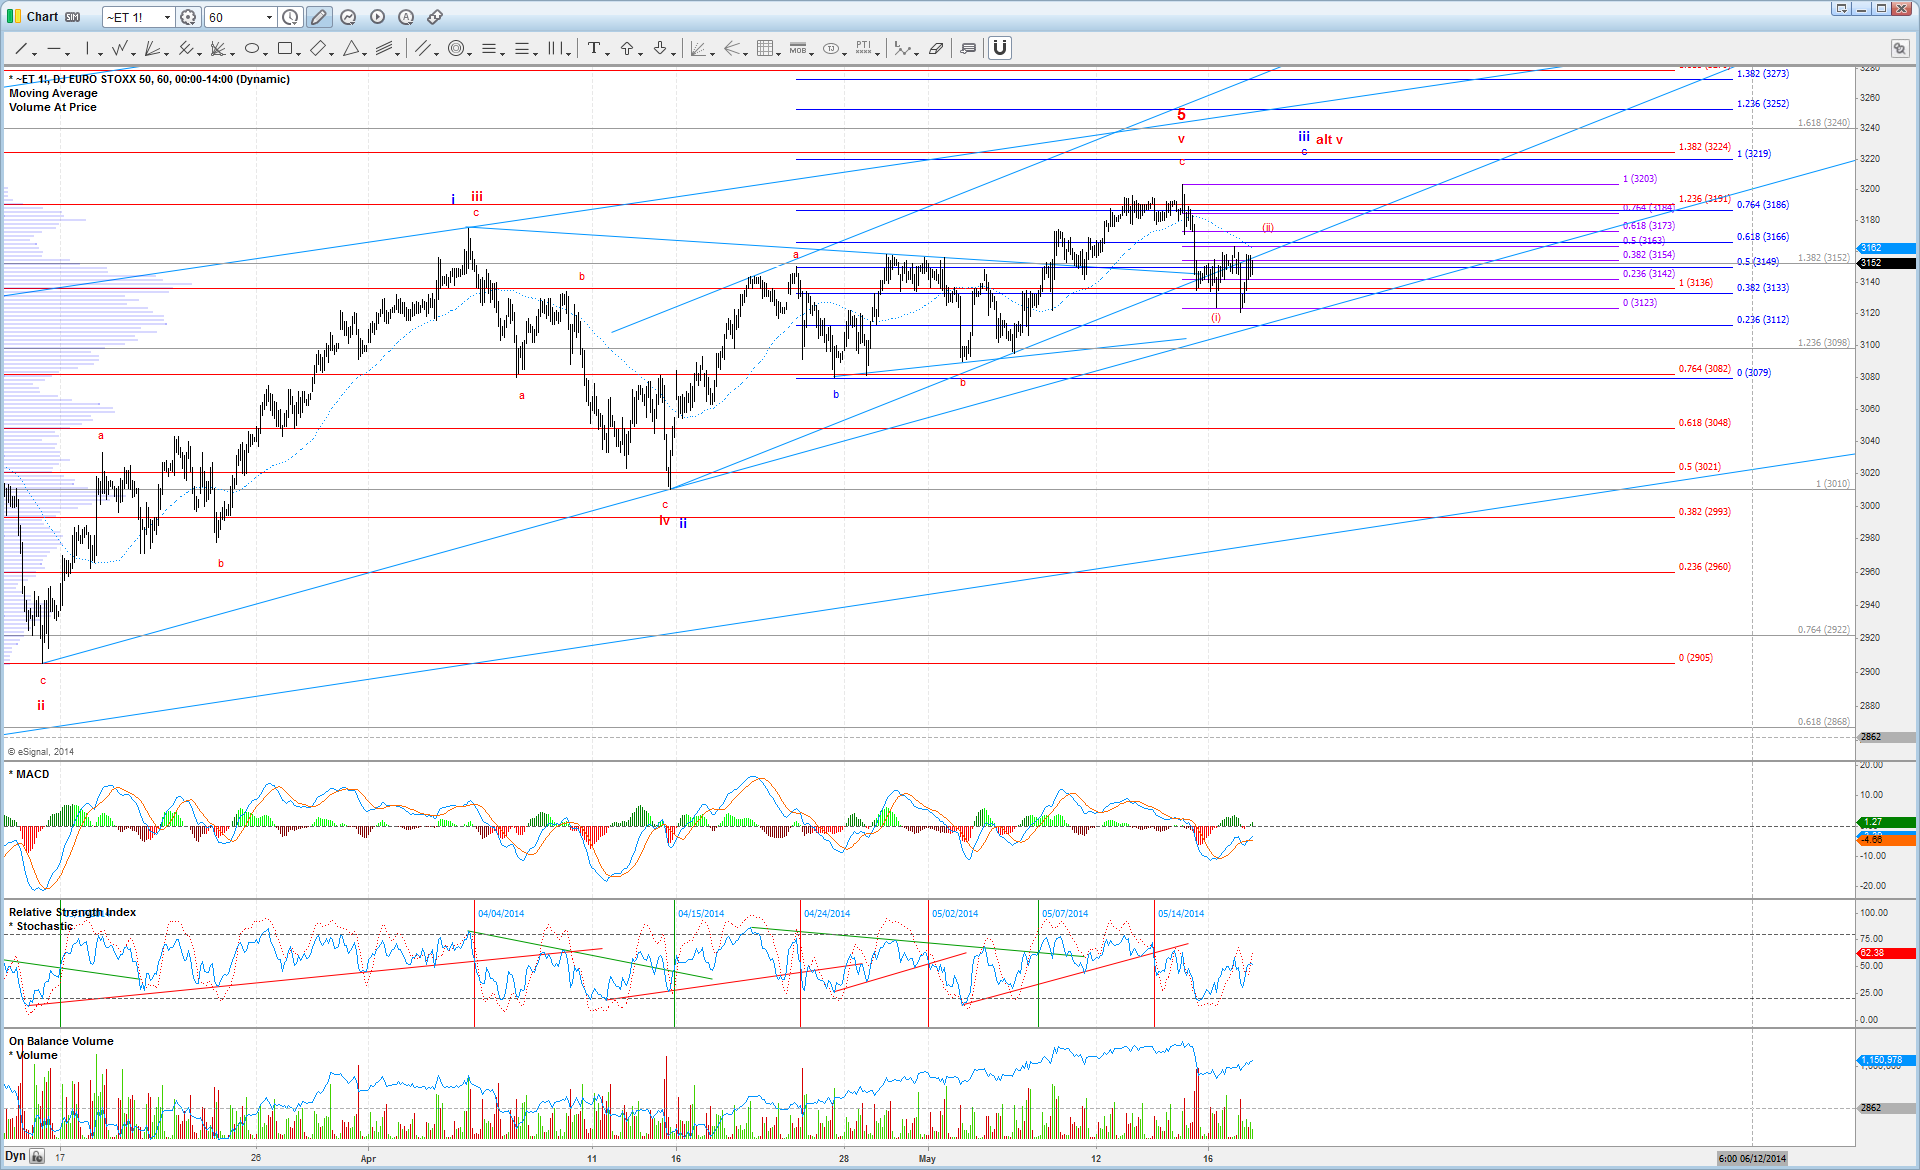The image size is (1920, 1170).
Task: Select the Fibonacci time zones tool
Action: click(x=555, y=48)
